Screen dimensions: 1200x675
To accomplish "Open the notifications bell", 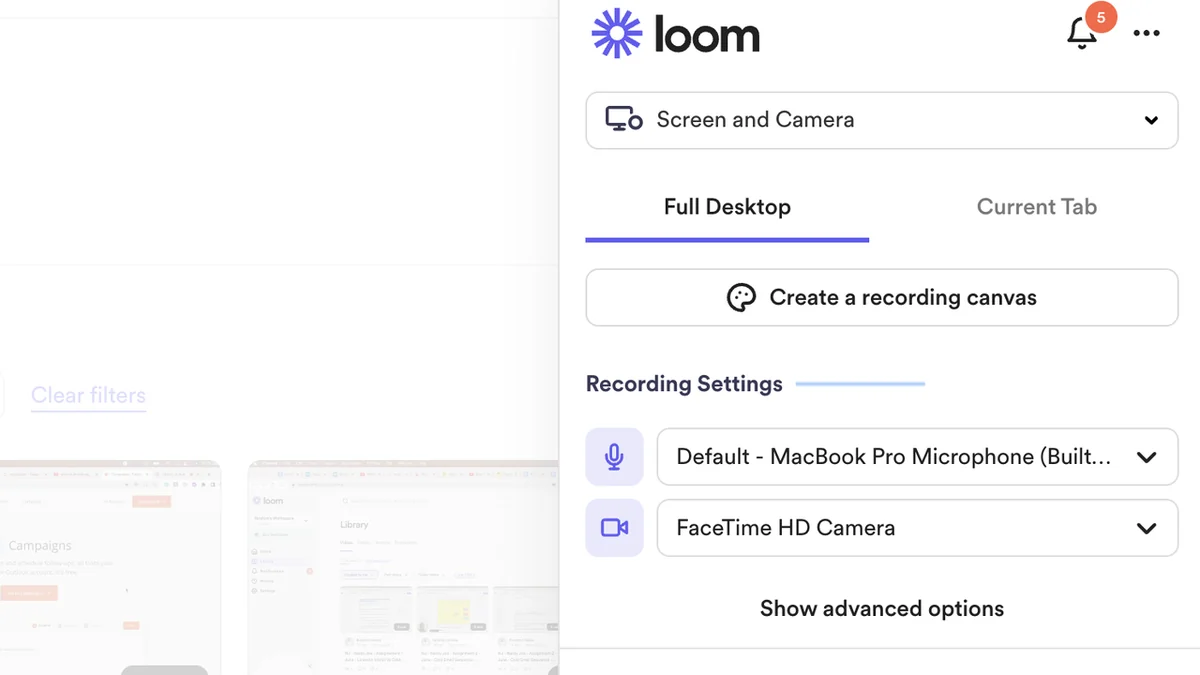I will [1081, 35].
